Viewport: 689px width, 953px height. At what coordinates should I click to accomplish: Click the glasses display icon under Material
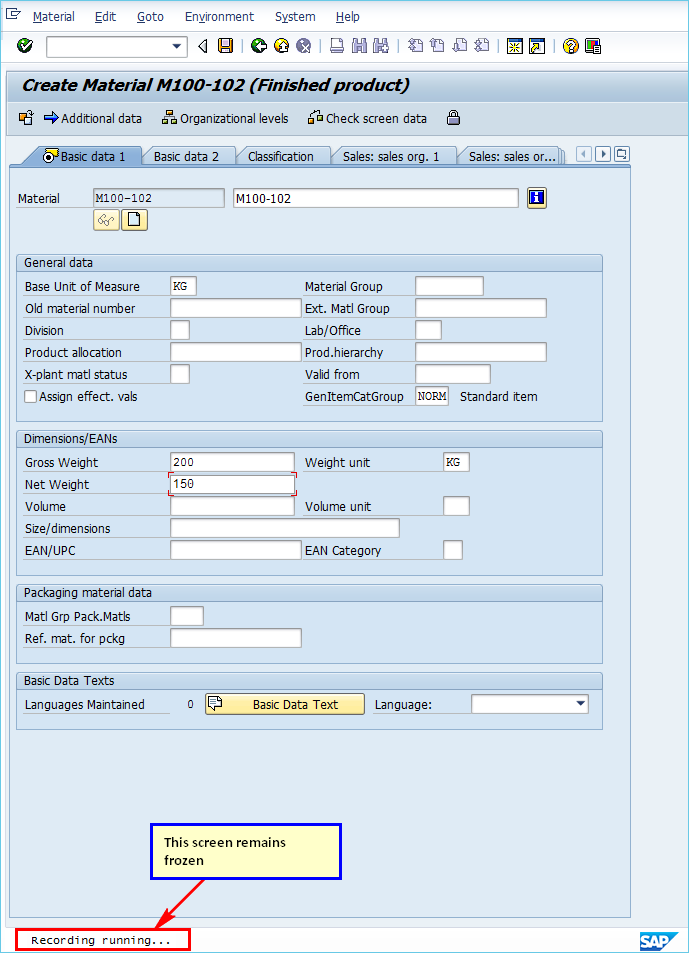106,220
